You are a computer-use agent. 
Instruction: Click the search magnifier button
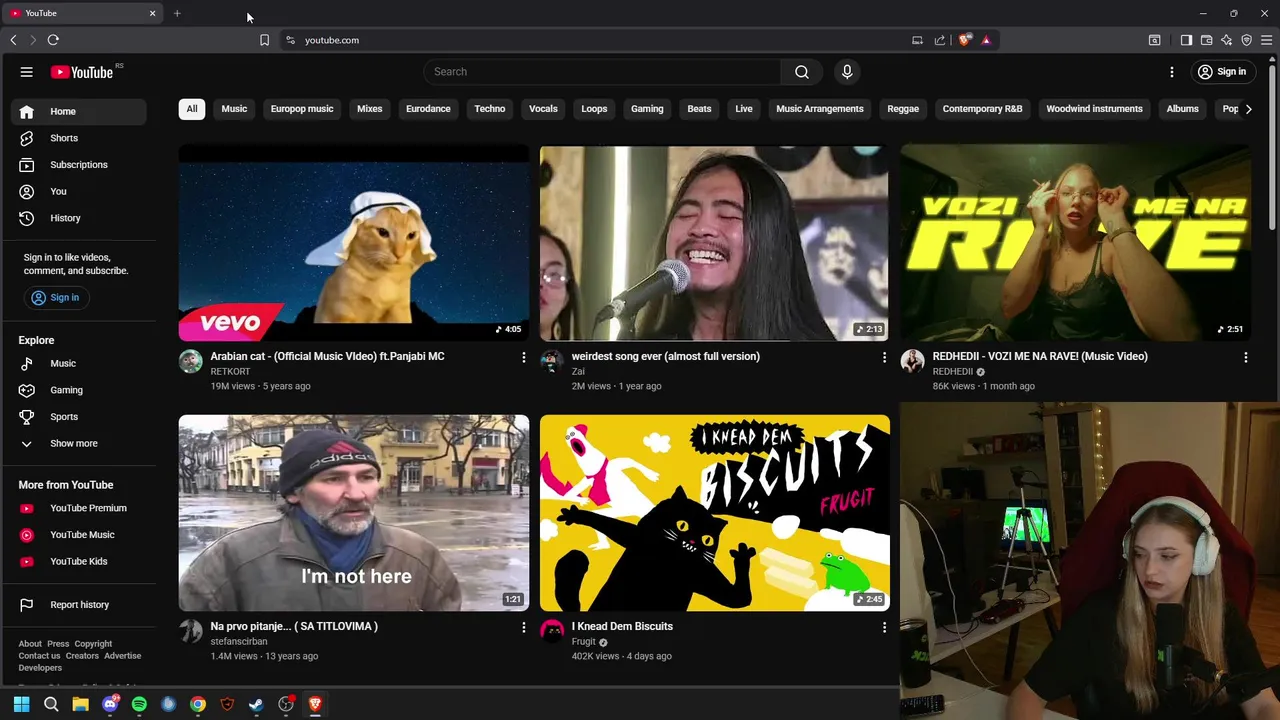pyautogui.click(x=801, y=72)
